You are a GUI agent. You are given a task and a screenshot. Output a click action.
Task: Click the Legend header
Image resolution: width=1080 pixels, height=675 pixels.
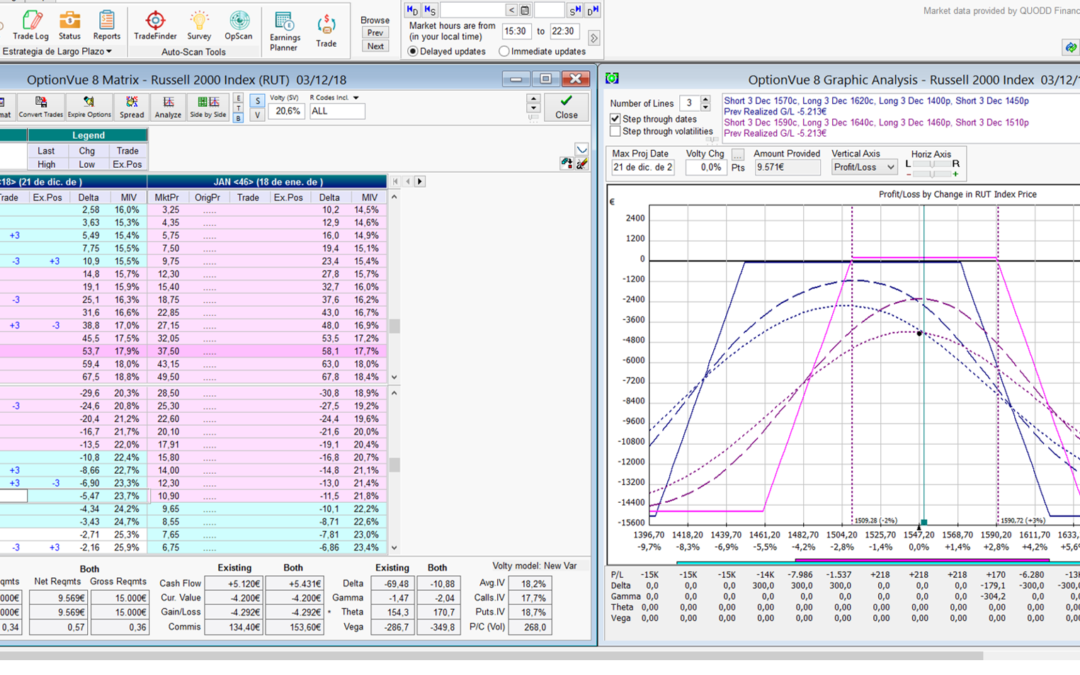pos(88,135)
